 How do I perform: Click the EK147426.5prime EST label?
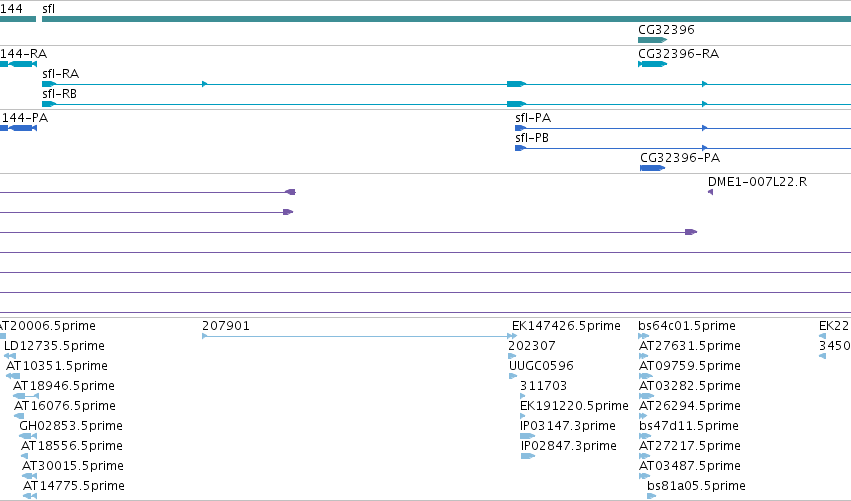[566, 326]
